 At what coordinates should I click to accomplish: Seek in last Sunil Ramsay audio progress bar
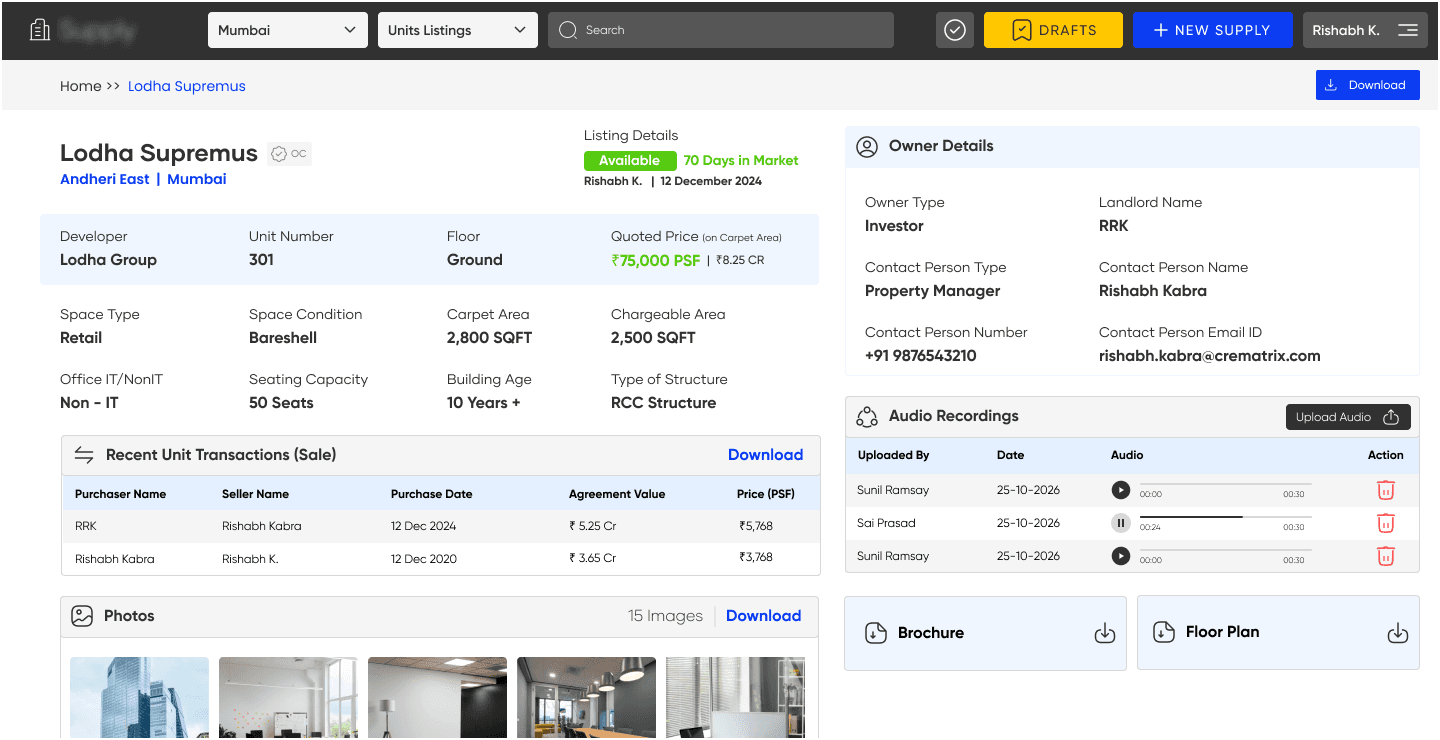coord(1225,551)
